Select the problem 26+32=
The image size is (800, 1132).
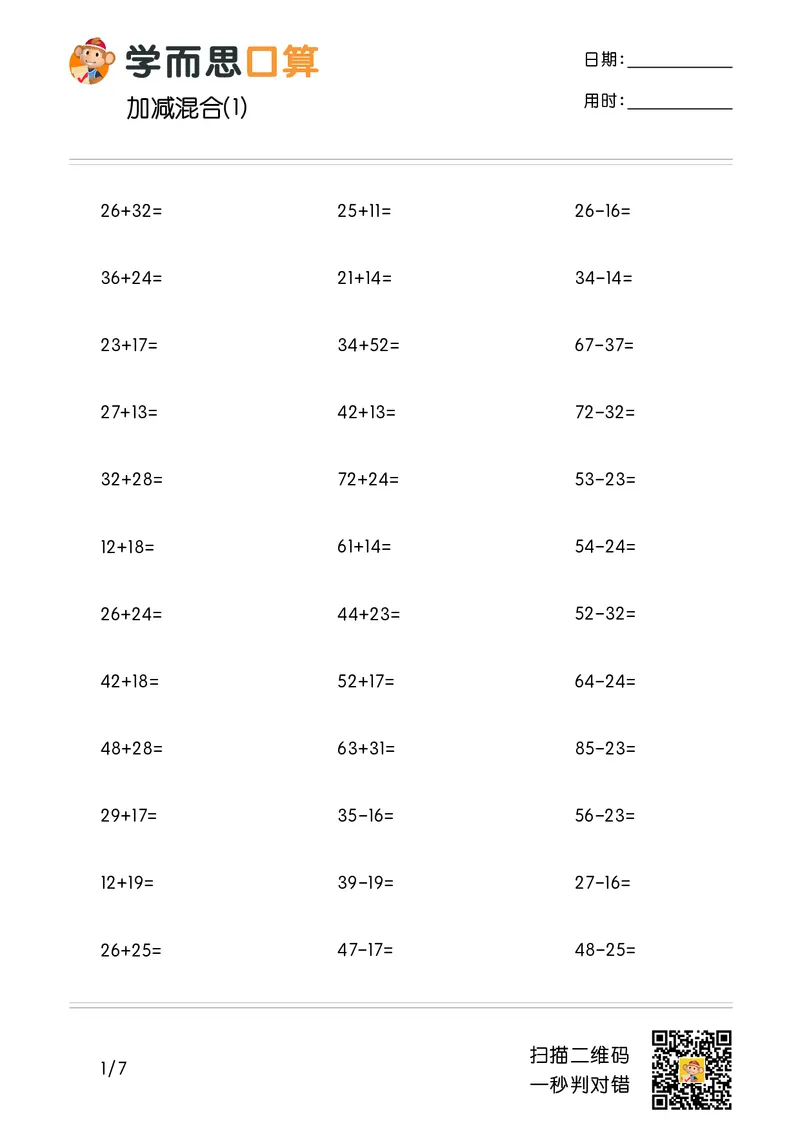[131, 211]
